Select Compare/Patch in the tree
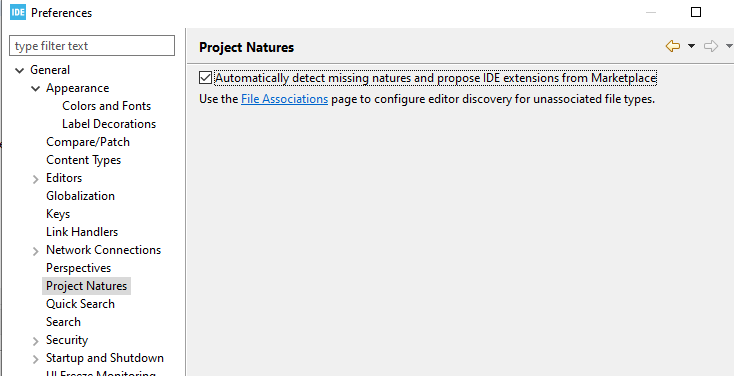The height and width of the screenshot is (376, 734). pos(88,142)
